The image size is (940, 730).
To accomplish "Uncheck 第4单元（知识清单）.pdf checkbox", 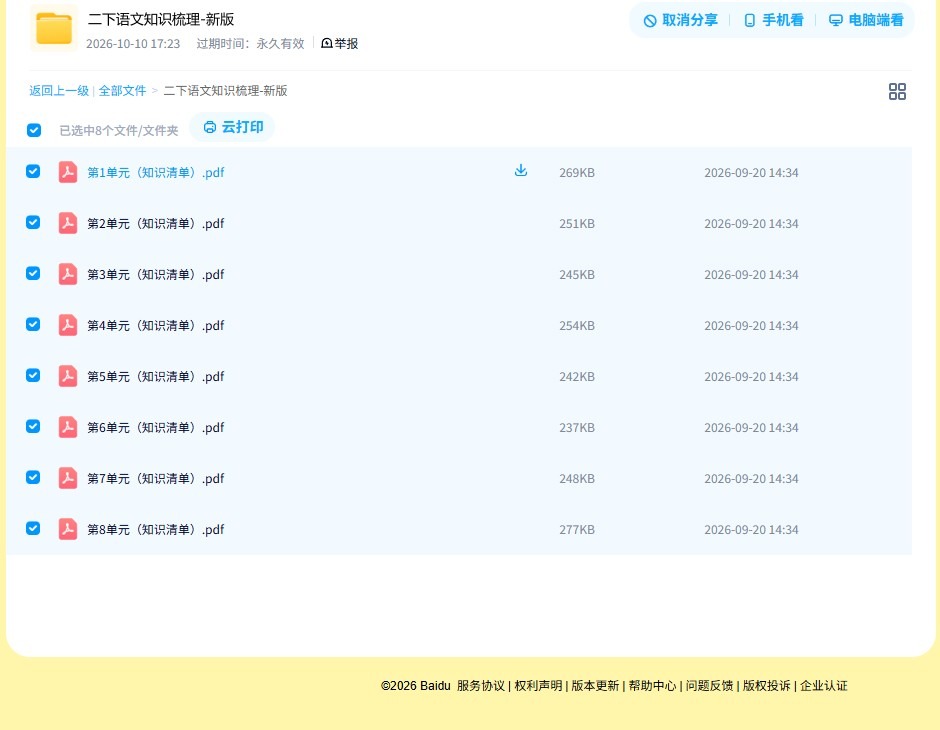I will point(33,324).
